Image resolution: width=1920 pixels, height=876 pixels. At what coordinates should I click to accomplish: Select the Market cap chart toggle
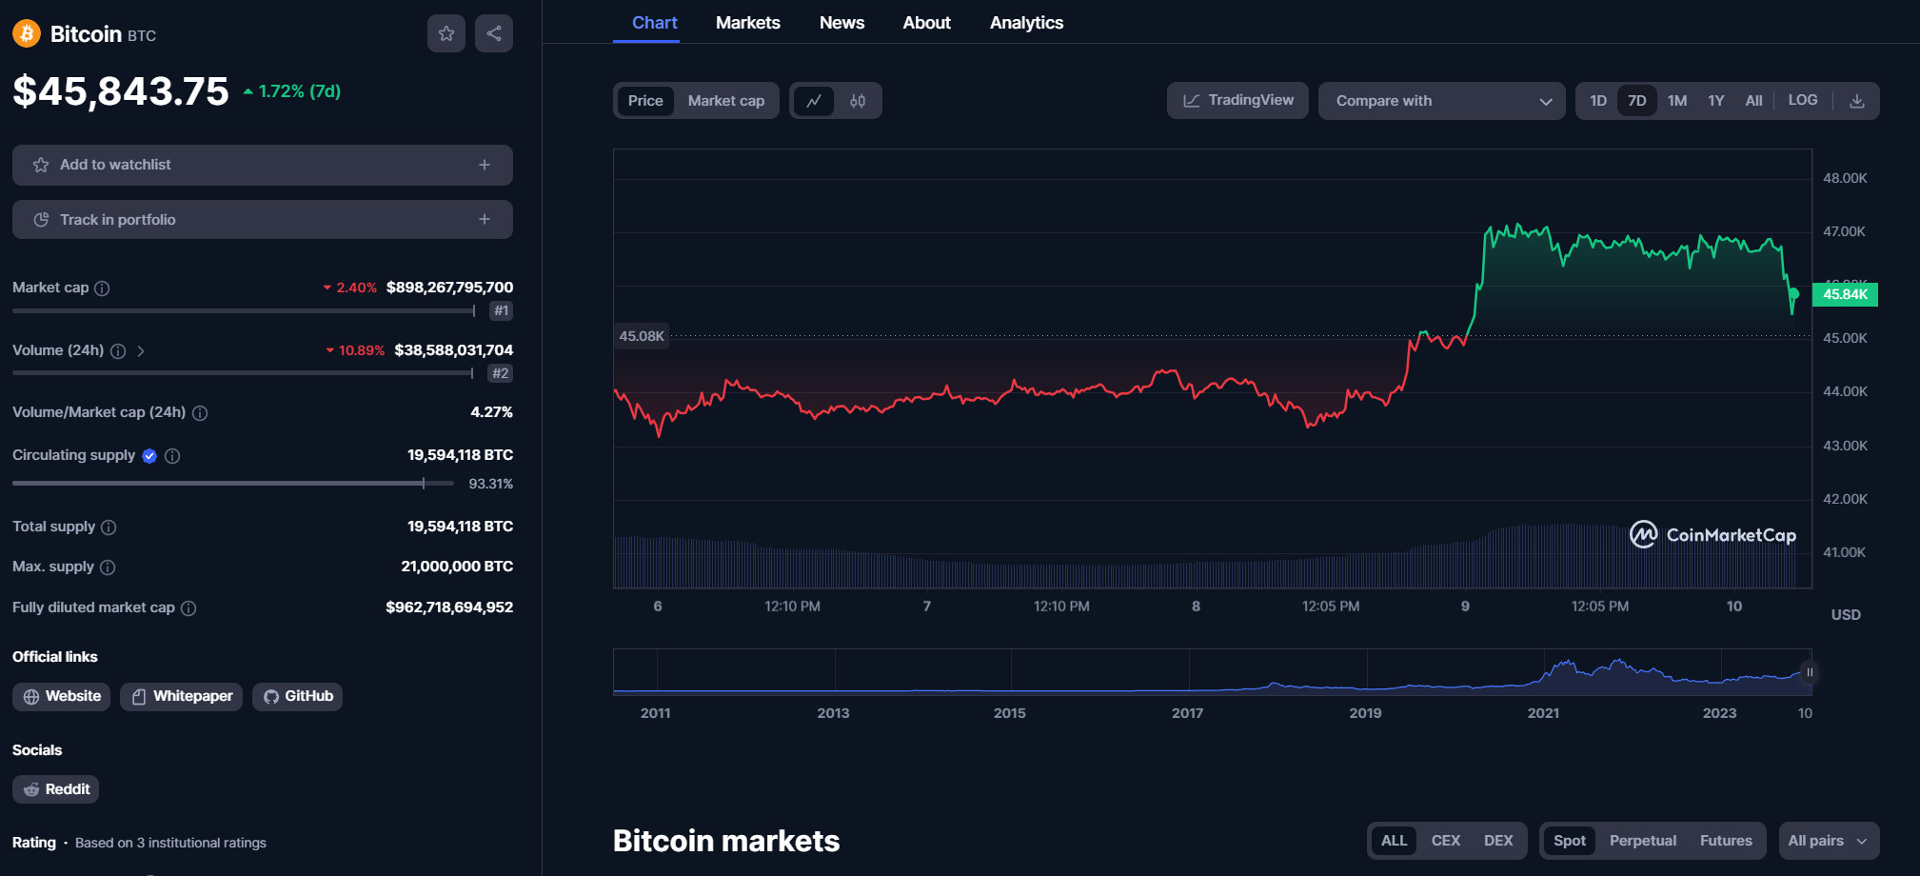pyautogui.click(x=726, y=101)
